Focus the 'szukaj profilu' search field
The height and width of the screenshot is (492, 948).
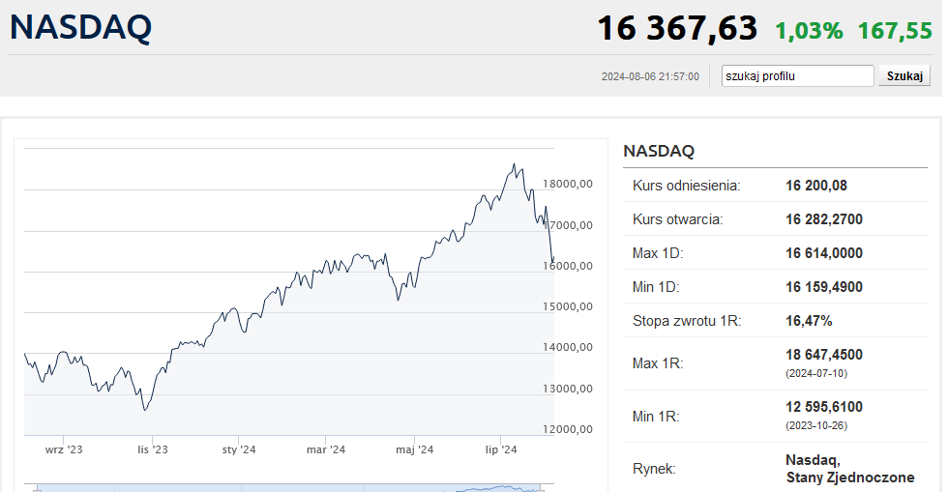797,76
